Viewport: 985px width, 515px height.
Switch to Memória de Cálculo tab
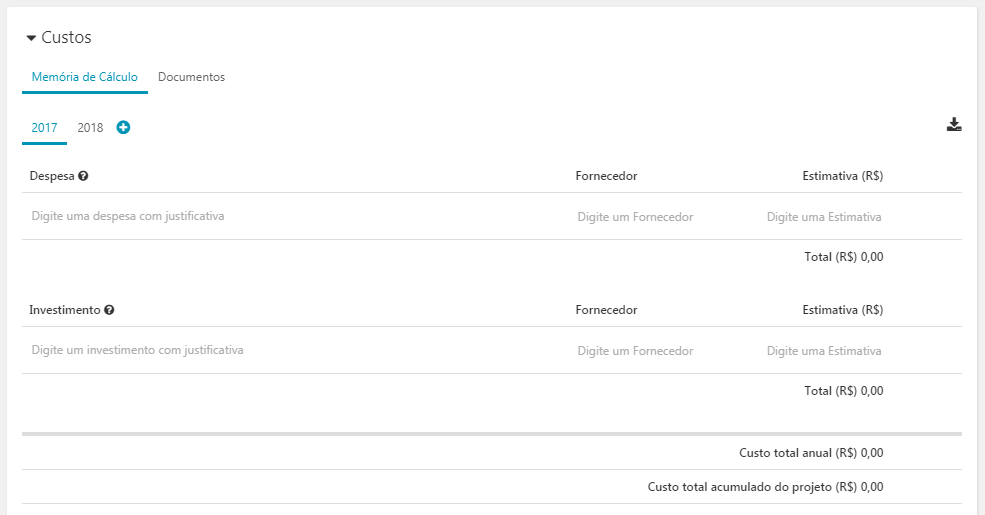[85, 77]
